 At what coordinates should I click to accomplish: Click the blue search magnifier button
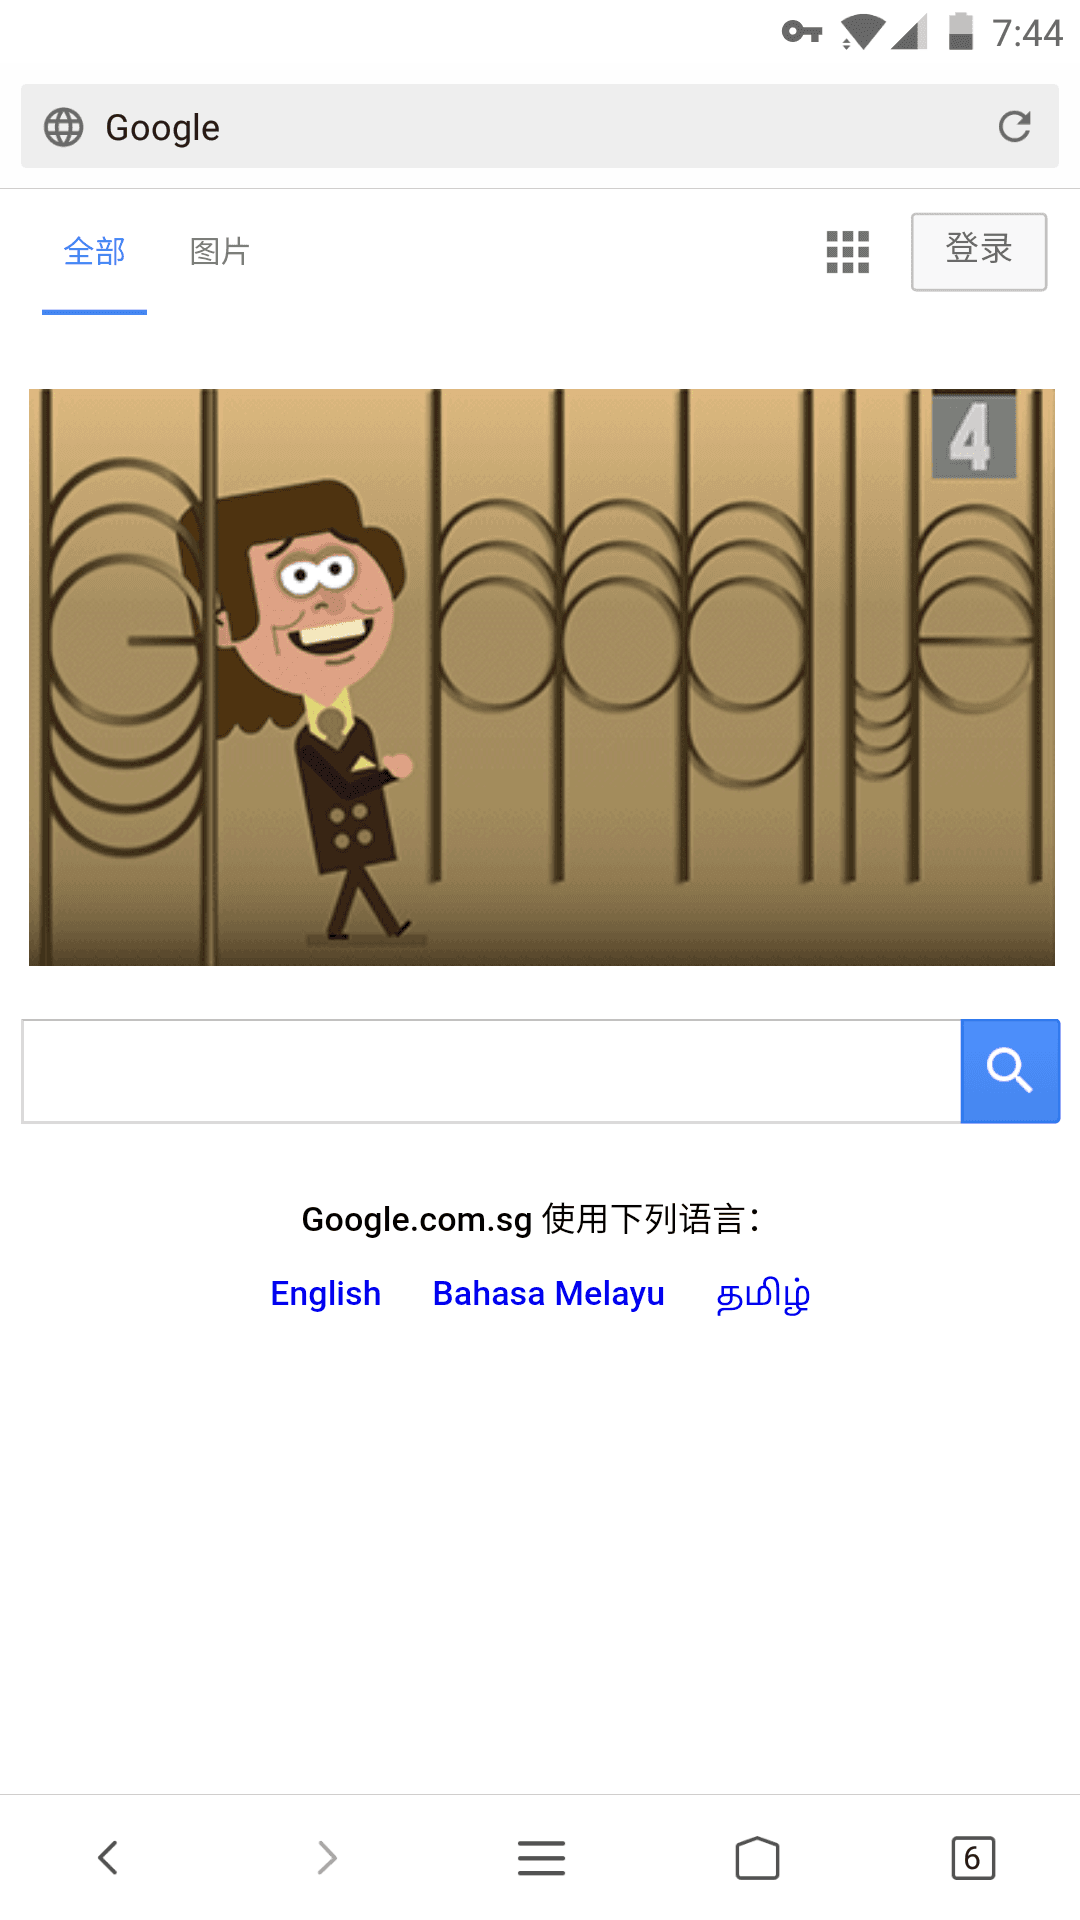click(1010, 1071)
